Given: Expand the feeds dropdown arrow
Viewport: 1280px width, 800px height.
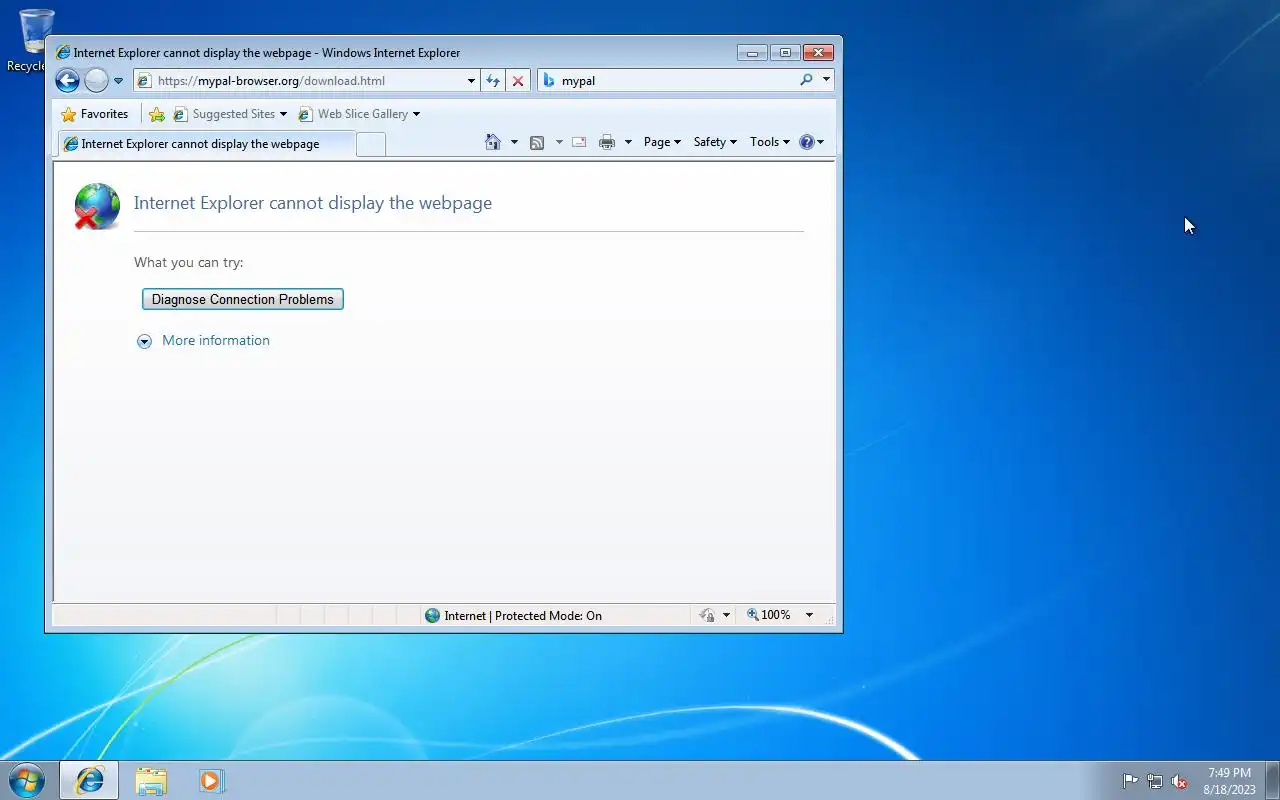Looking at the screenshot, I should [559, 142].
